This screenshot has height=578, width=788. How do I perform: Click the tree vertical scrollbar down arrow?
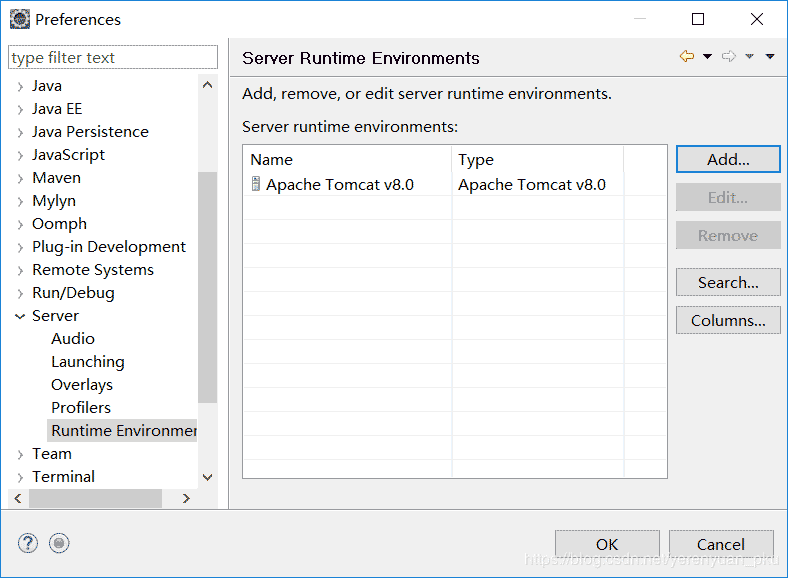(208, 478)
